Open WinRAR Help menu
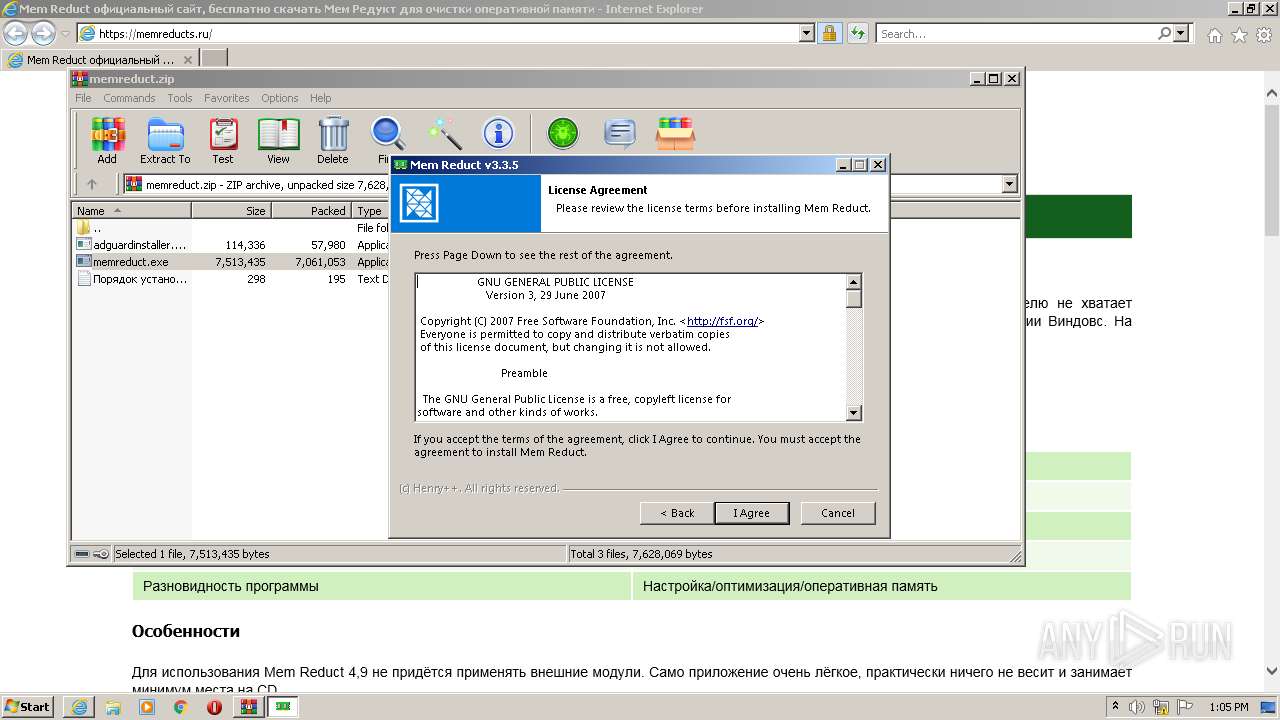Viewport: 1280px width, 720px height. click(x=320, y=98)
